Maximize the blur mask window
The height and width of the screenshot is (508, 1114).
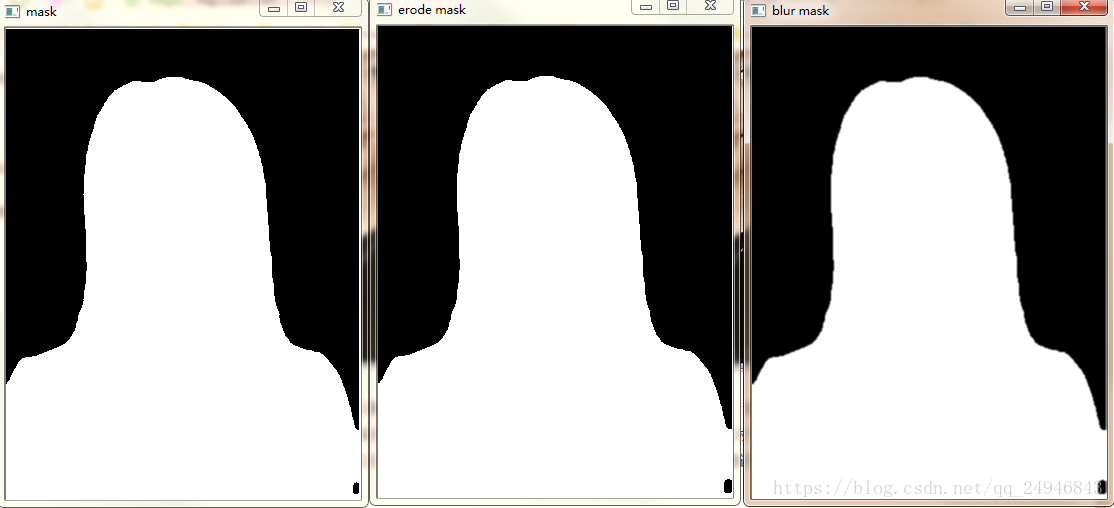[1047, 7]
